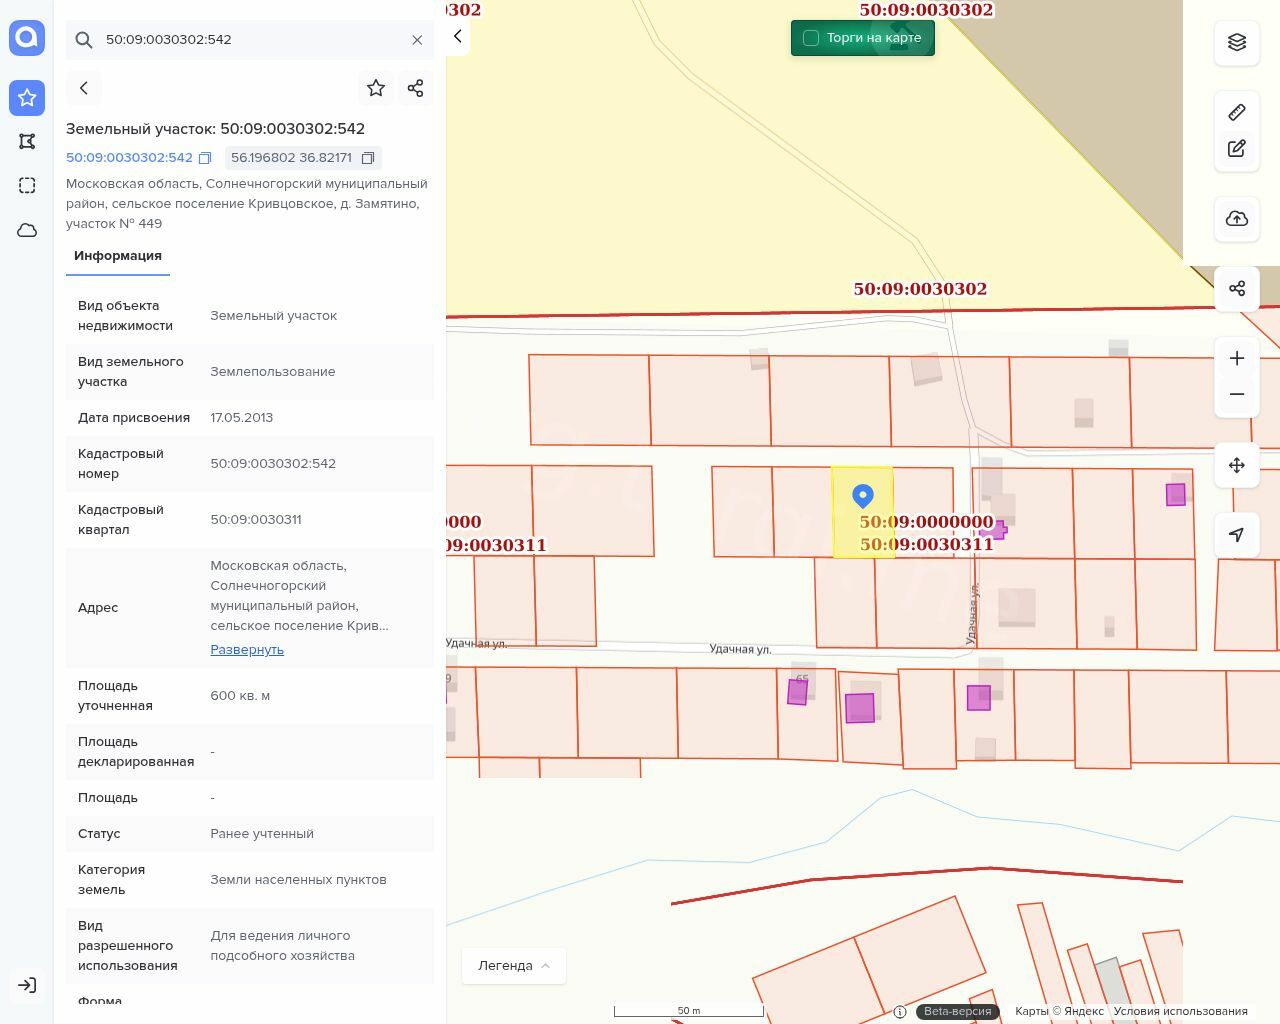
Task: Select the ruler measurement tool
Action: pos(1237,112)
